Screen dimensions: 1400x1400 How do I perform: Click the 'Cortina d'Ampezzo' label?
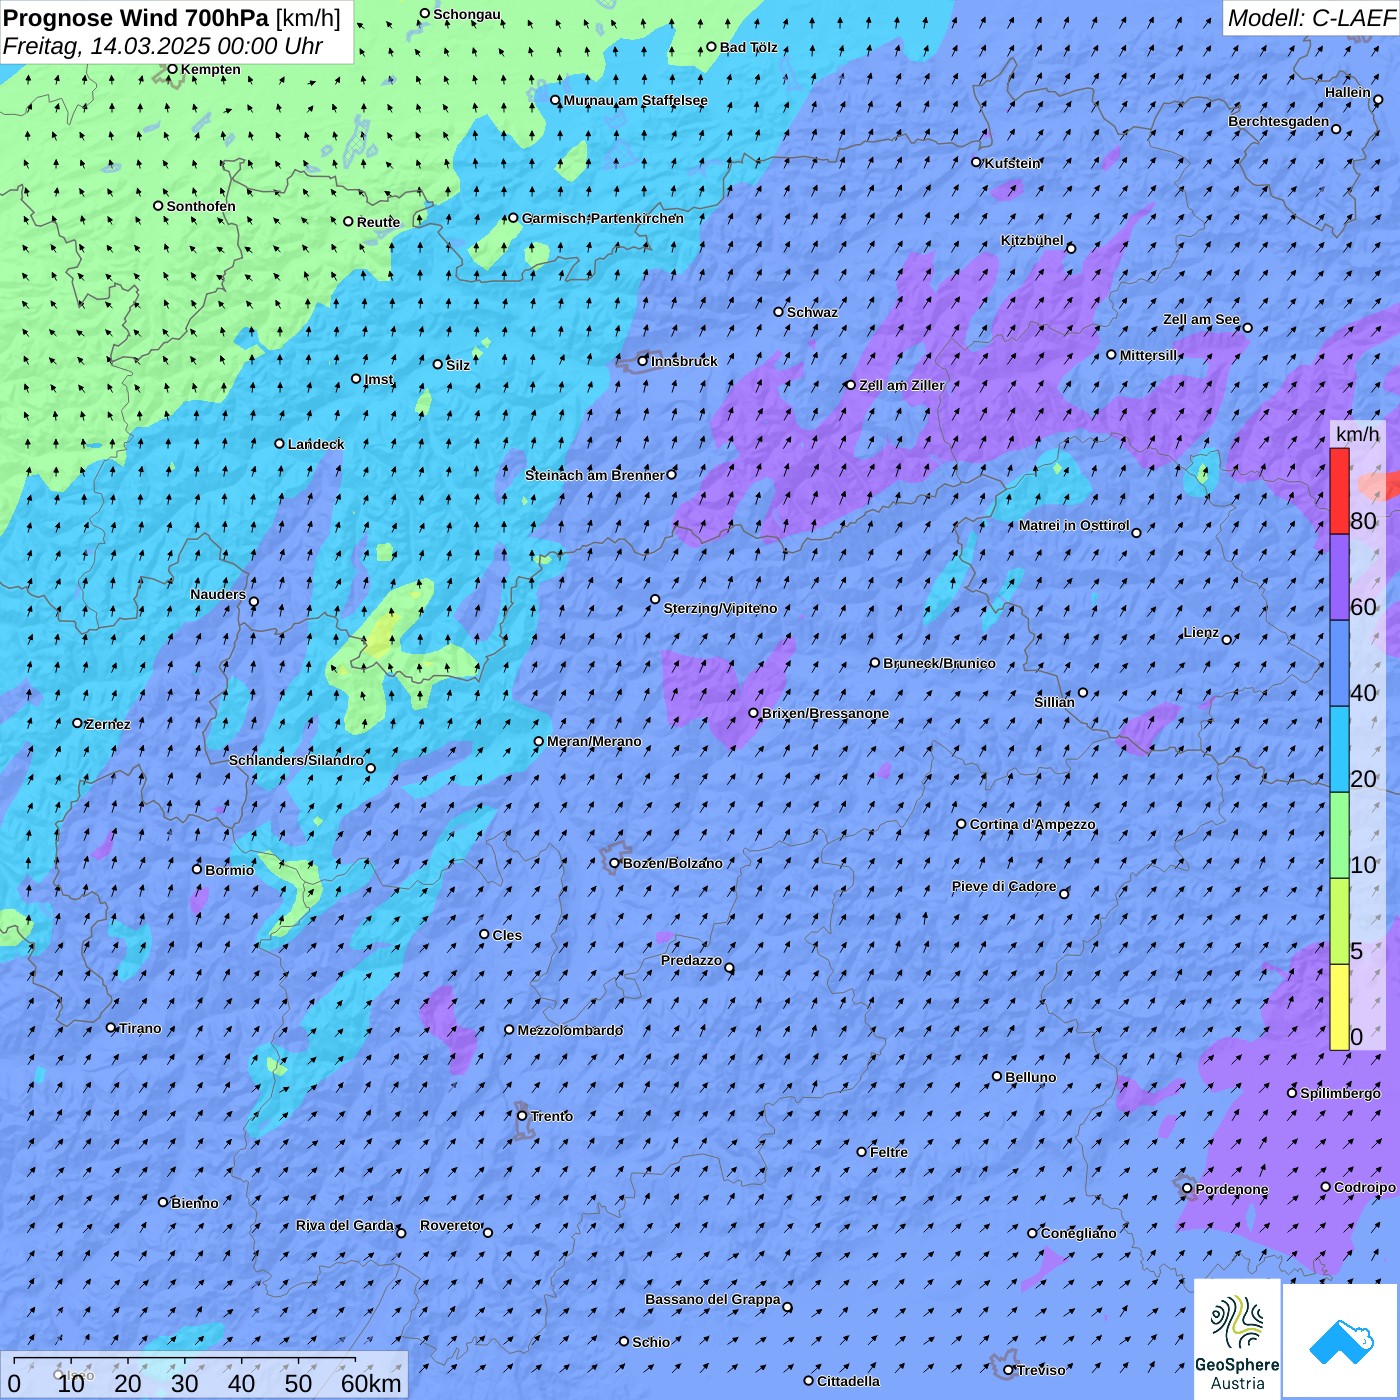click(x=1033, y=824)
